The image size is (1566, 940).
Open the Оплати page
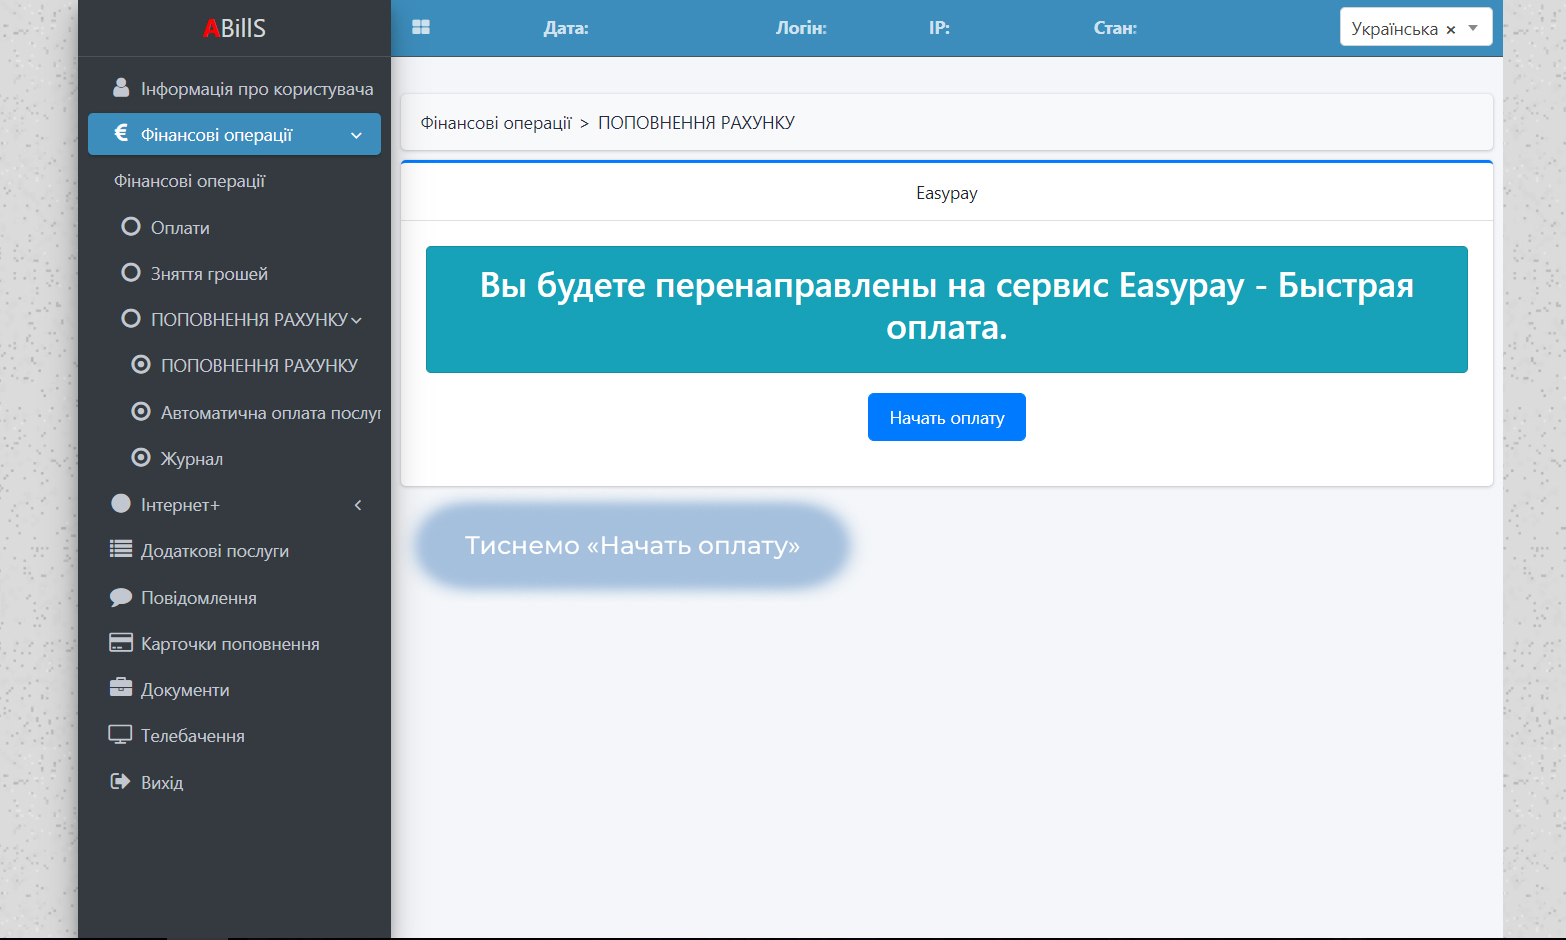coord(180,228)
